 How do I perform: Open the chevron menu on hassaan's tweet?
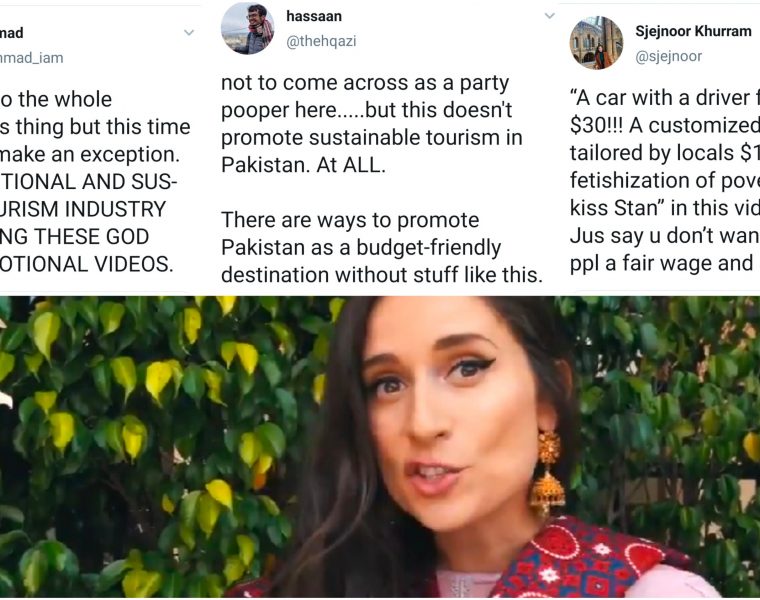tap(549, 16)
